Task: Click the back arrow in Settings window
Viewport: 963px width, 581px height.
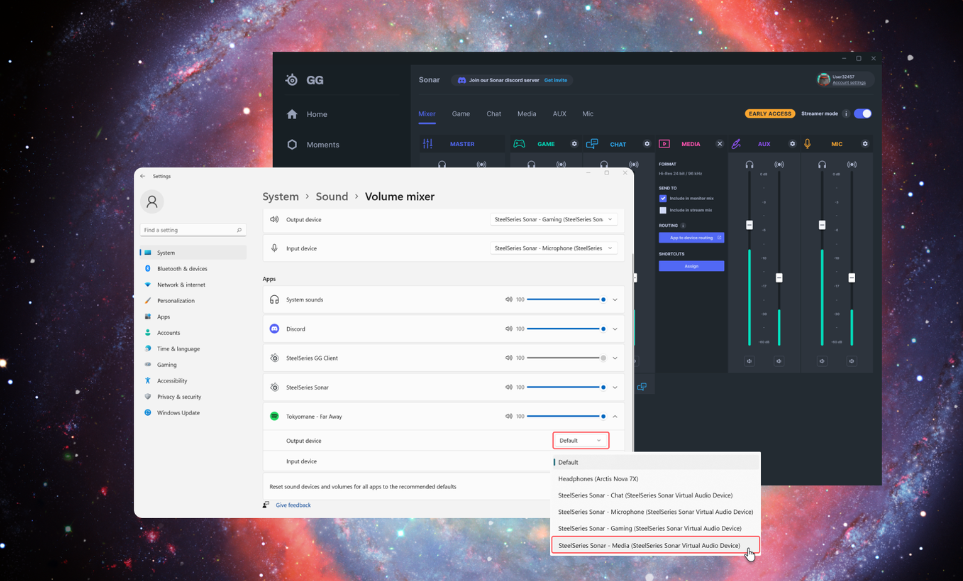Action: (x=143, y=176)
